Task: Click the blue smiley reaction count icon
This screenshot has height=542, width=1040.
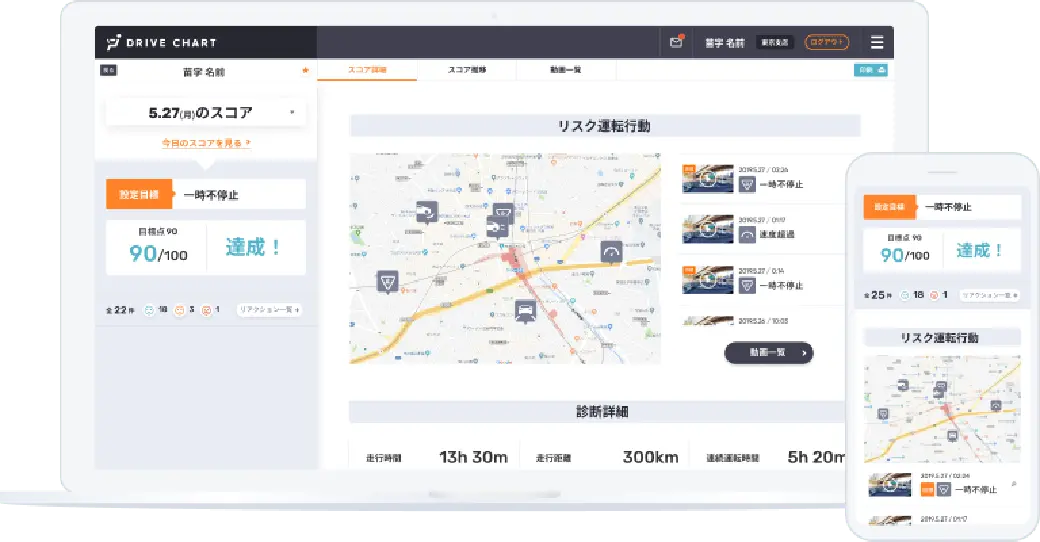Action: coord(149,310)
